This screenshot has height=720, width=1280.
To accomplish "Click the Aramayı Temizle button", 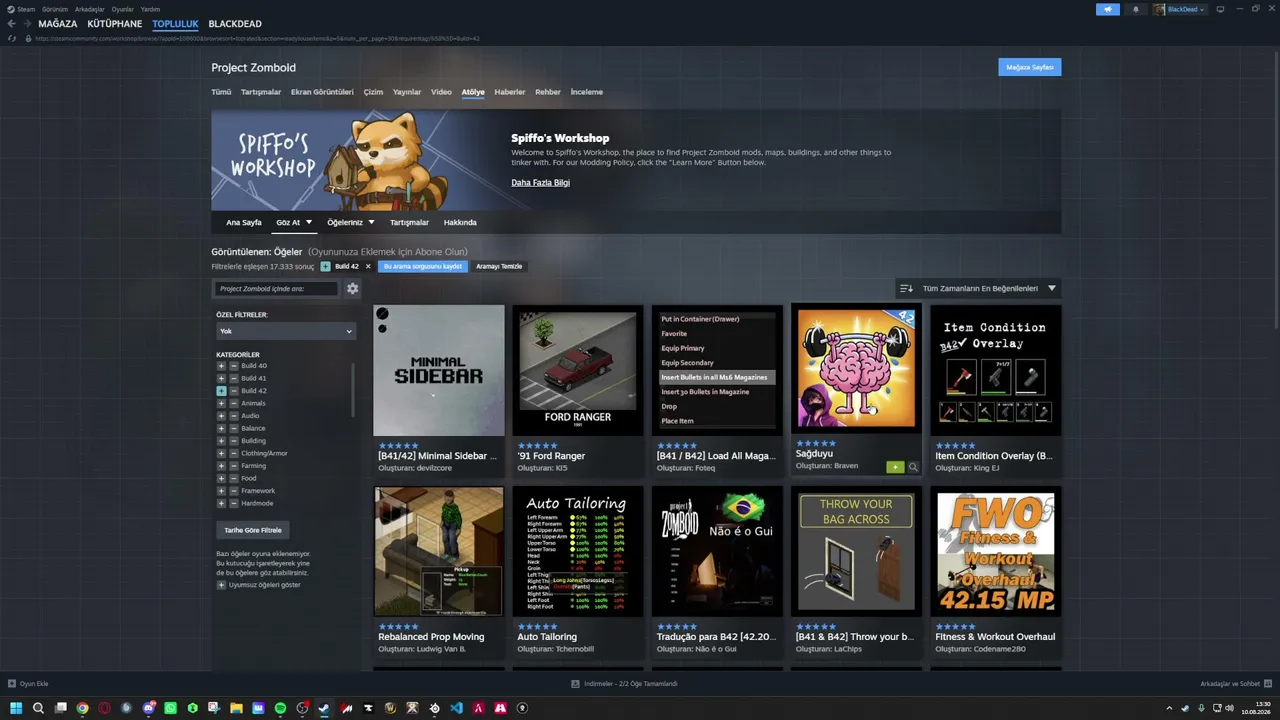I will (x=499, y=267).
